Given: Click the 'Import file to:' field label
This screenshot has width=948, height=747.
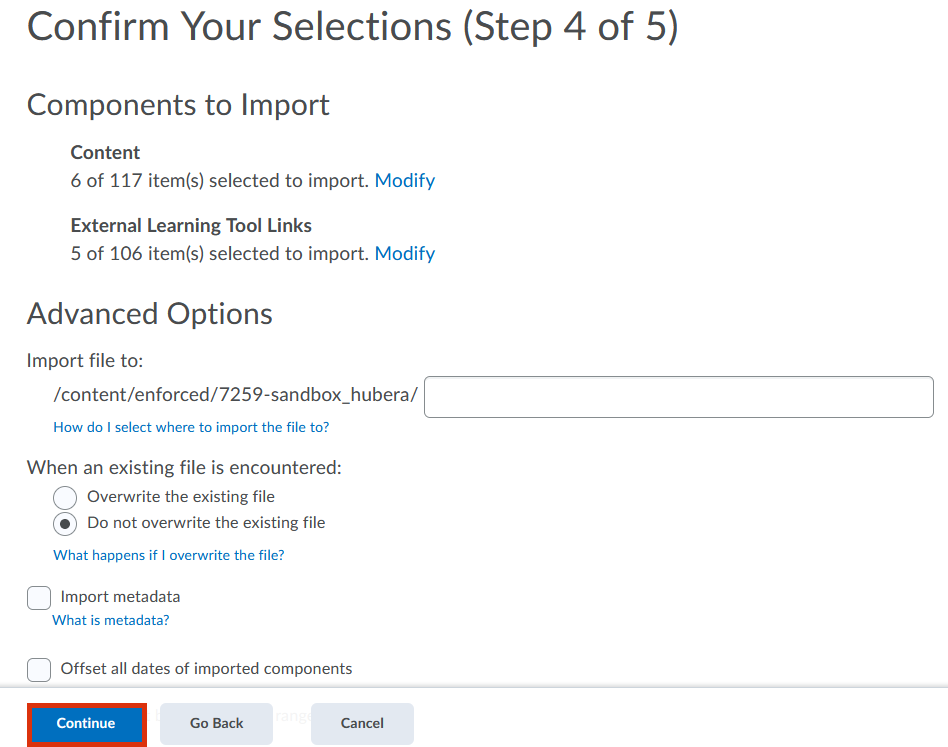Looking at the screenshot, I should tap(85, 361).
